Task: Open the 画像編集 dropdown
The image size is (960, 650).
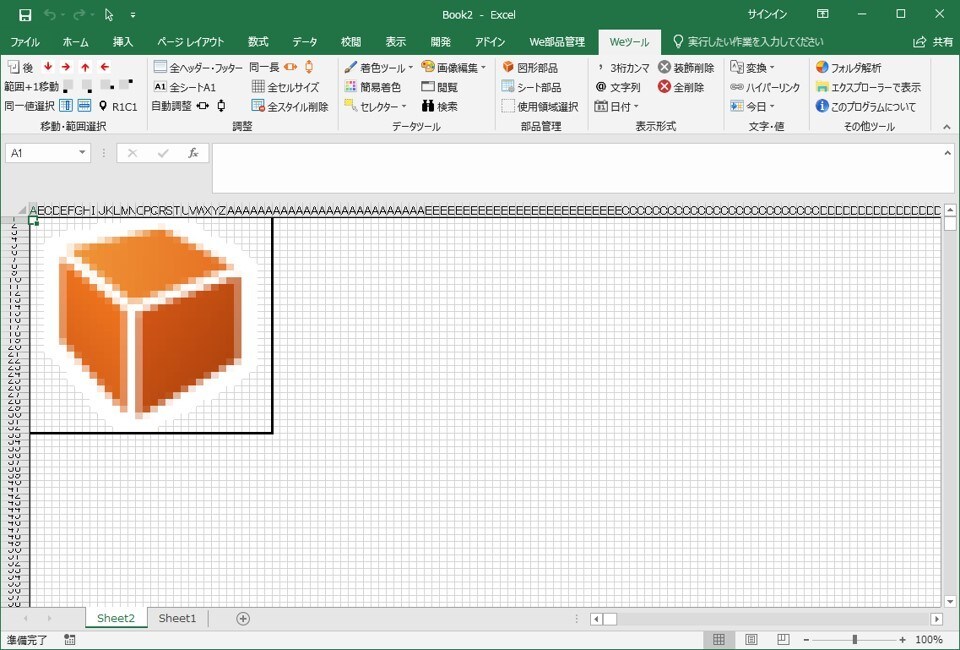Action: coord(454,67)
